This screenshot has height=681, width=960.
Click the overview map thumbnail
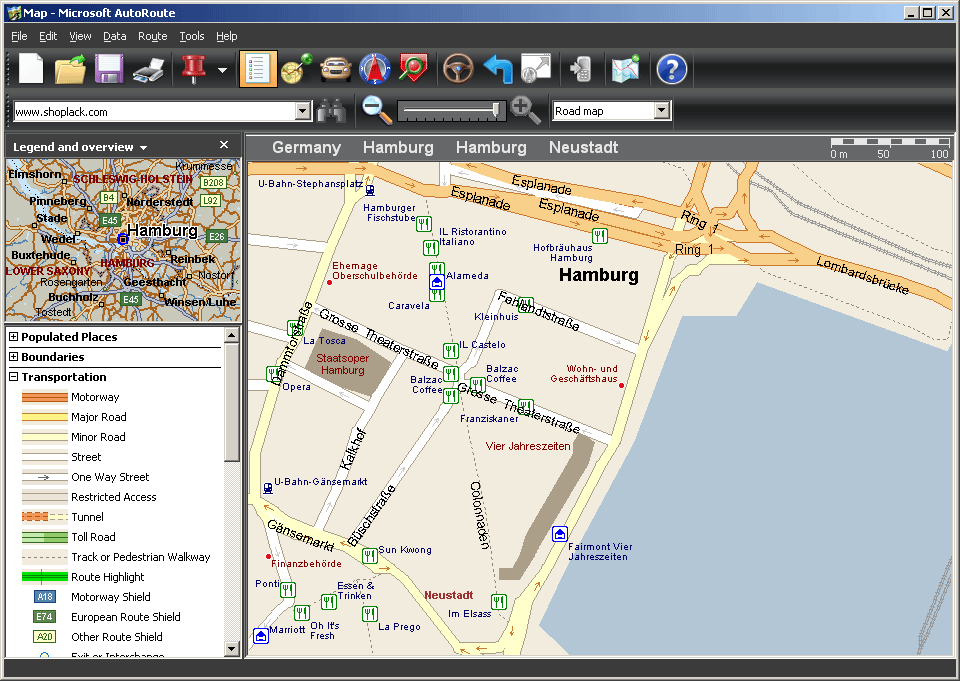pyautogui.click(x=123, y=240)
